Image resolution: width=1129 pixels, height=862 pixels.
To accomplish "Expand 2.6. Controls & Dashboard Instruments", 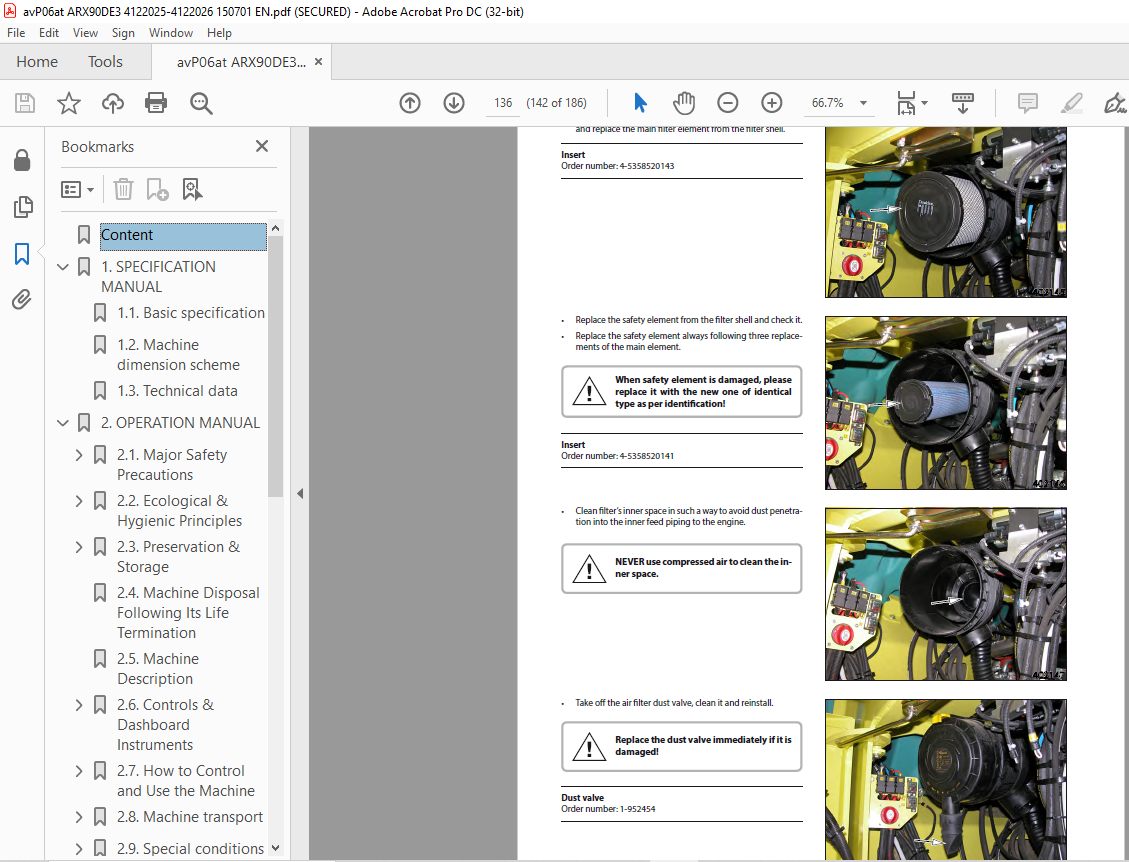I will 79,705.
